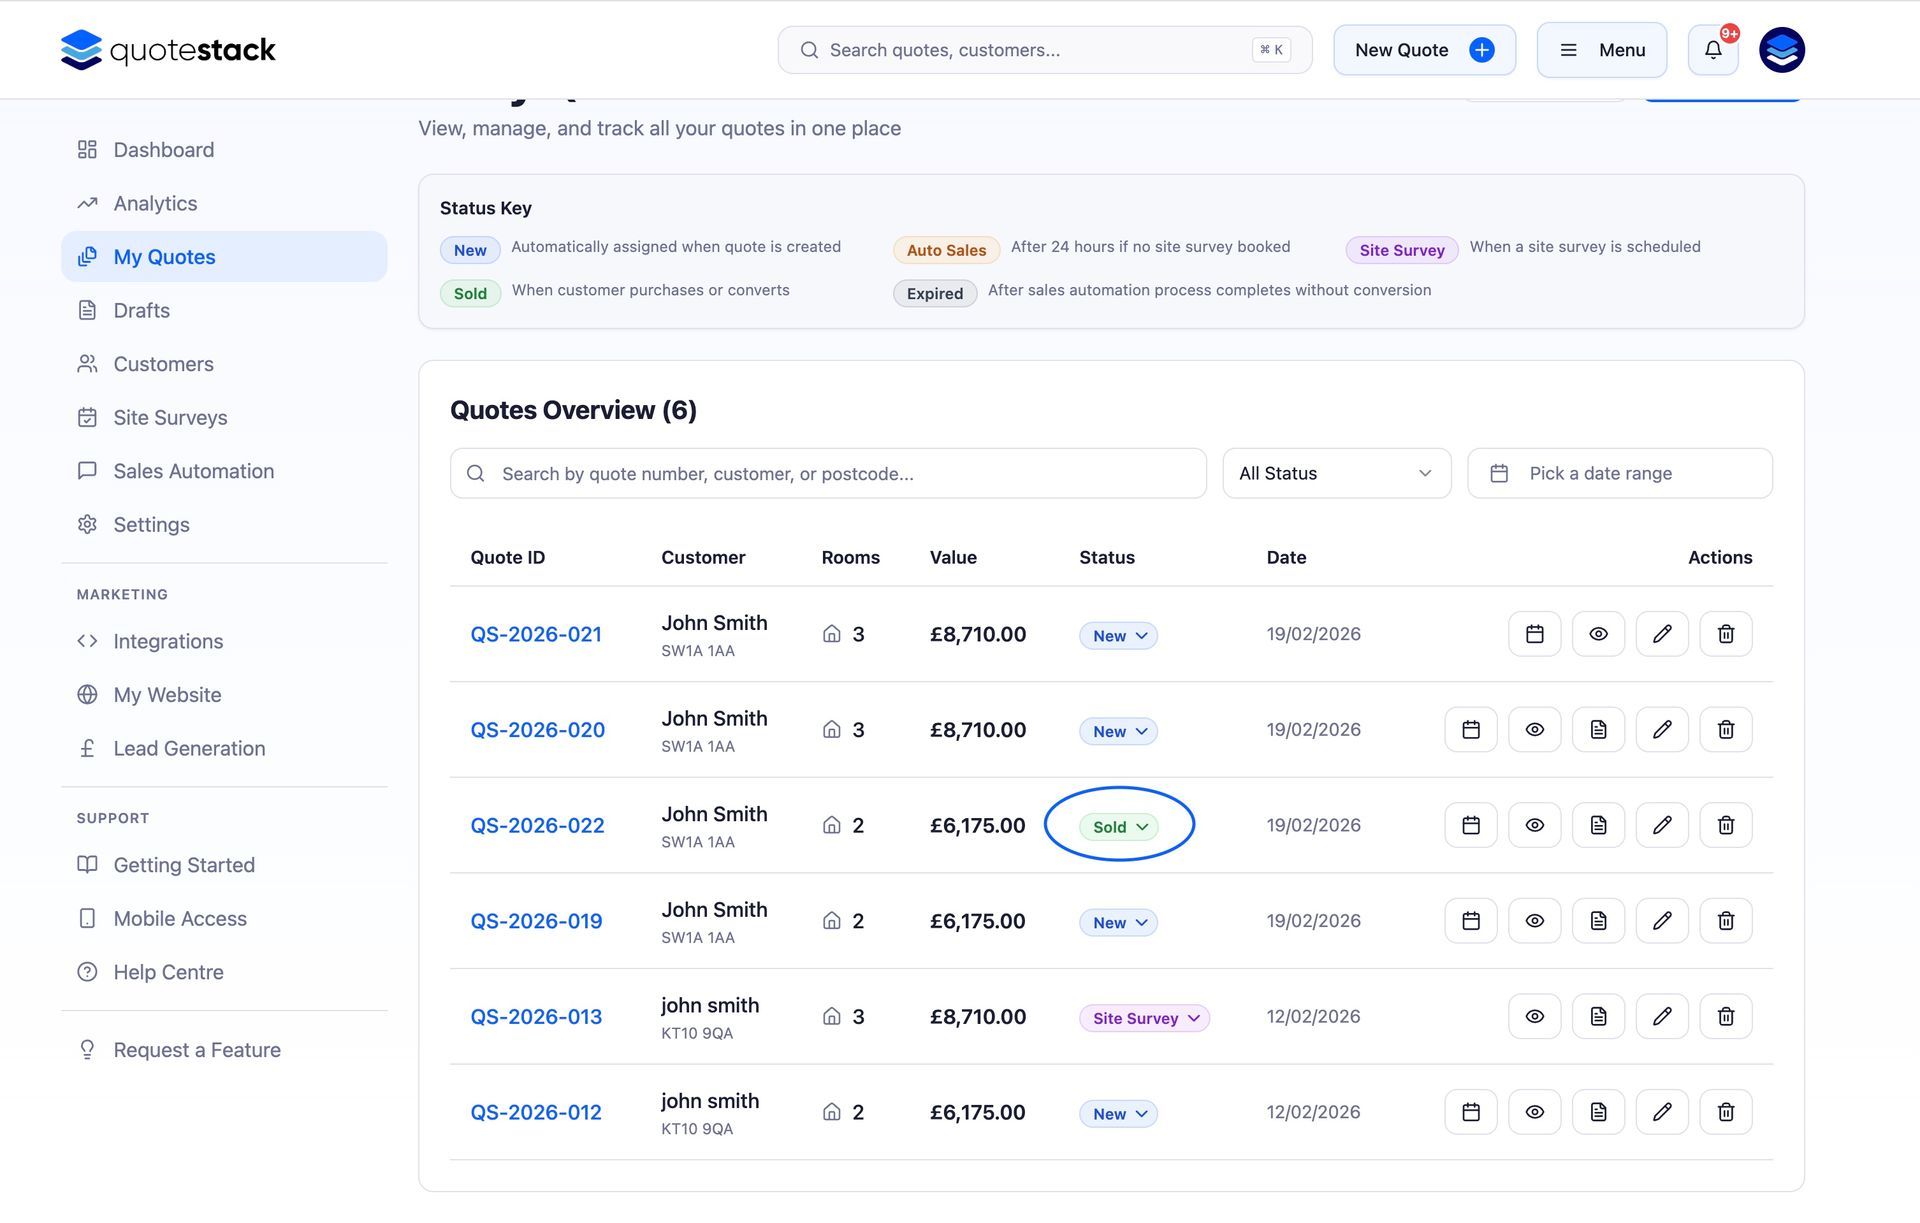Viewport: 1920px width, 1223px height.
Task: Open user profile avatar icon
Action: pos(1781,50)
